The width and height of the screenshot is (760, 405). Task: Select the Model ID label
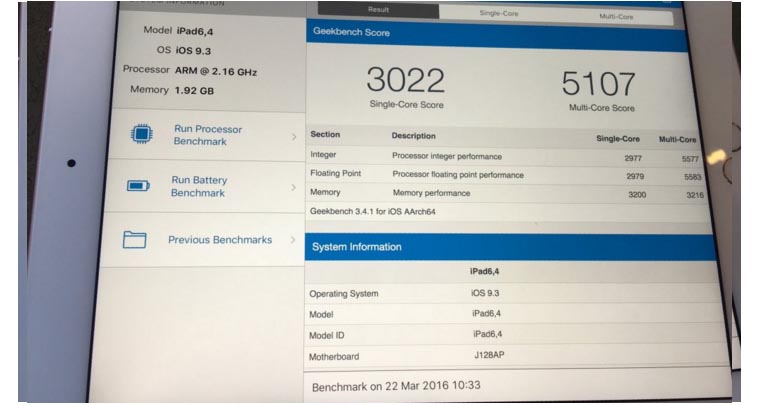click(327, 335)
